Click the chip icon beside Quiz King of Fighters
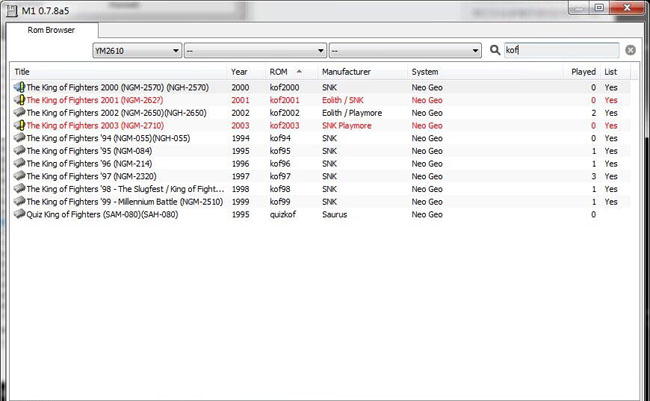 [19, 214]
